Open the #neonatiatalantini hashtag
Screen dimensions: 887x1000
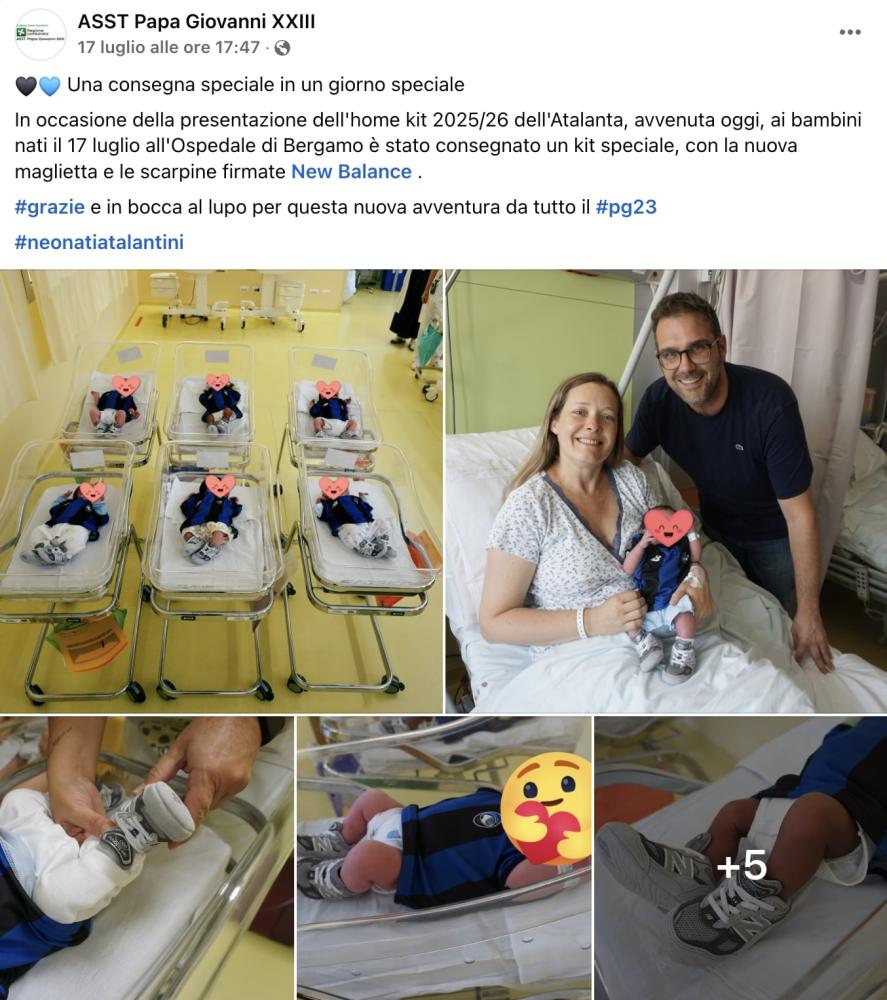pos(99,242)
